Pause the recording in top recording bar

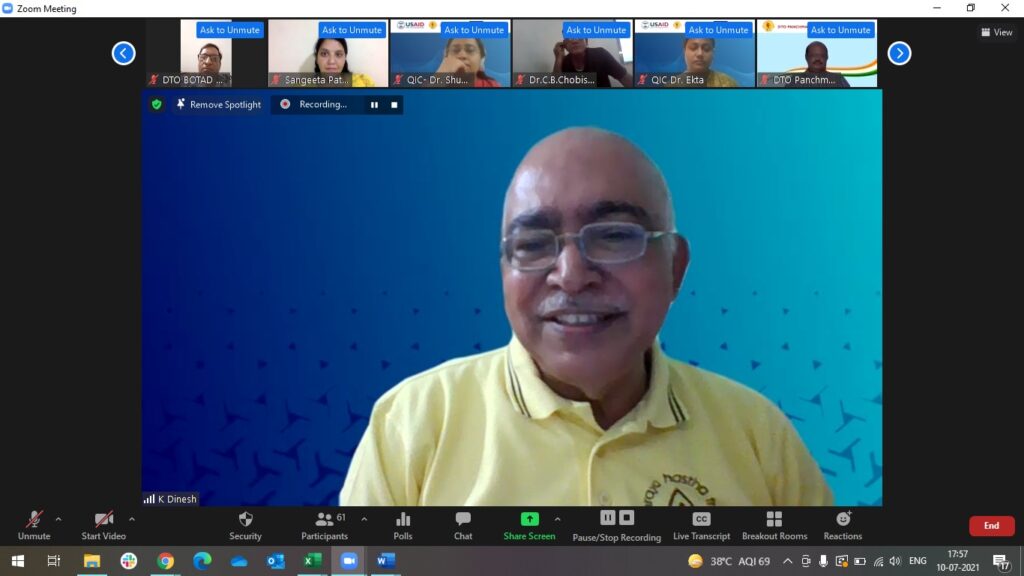pos(375,104)
